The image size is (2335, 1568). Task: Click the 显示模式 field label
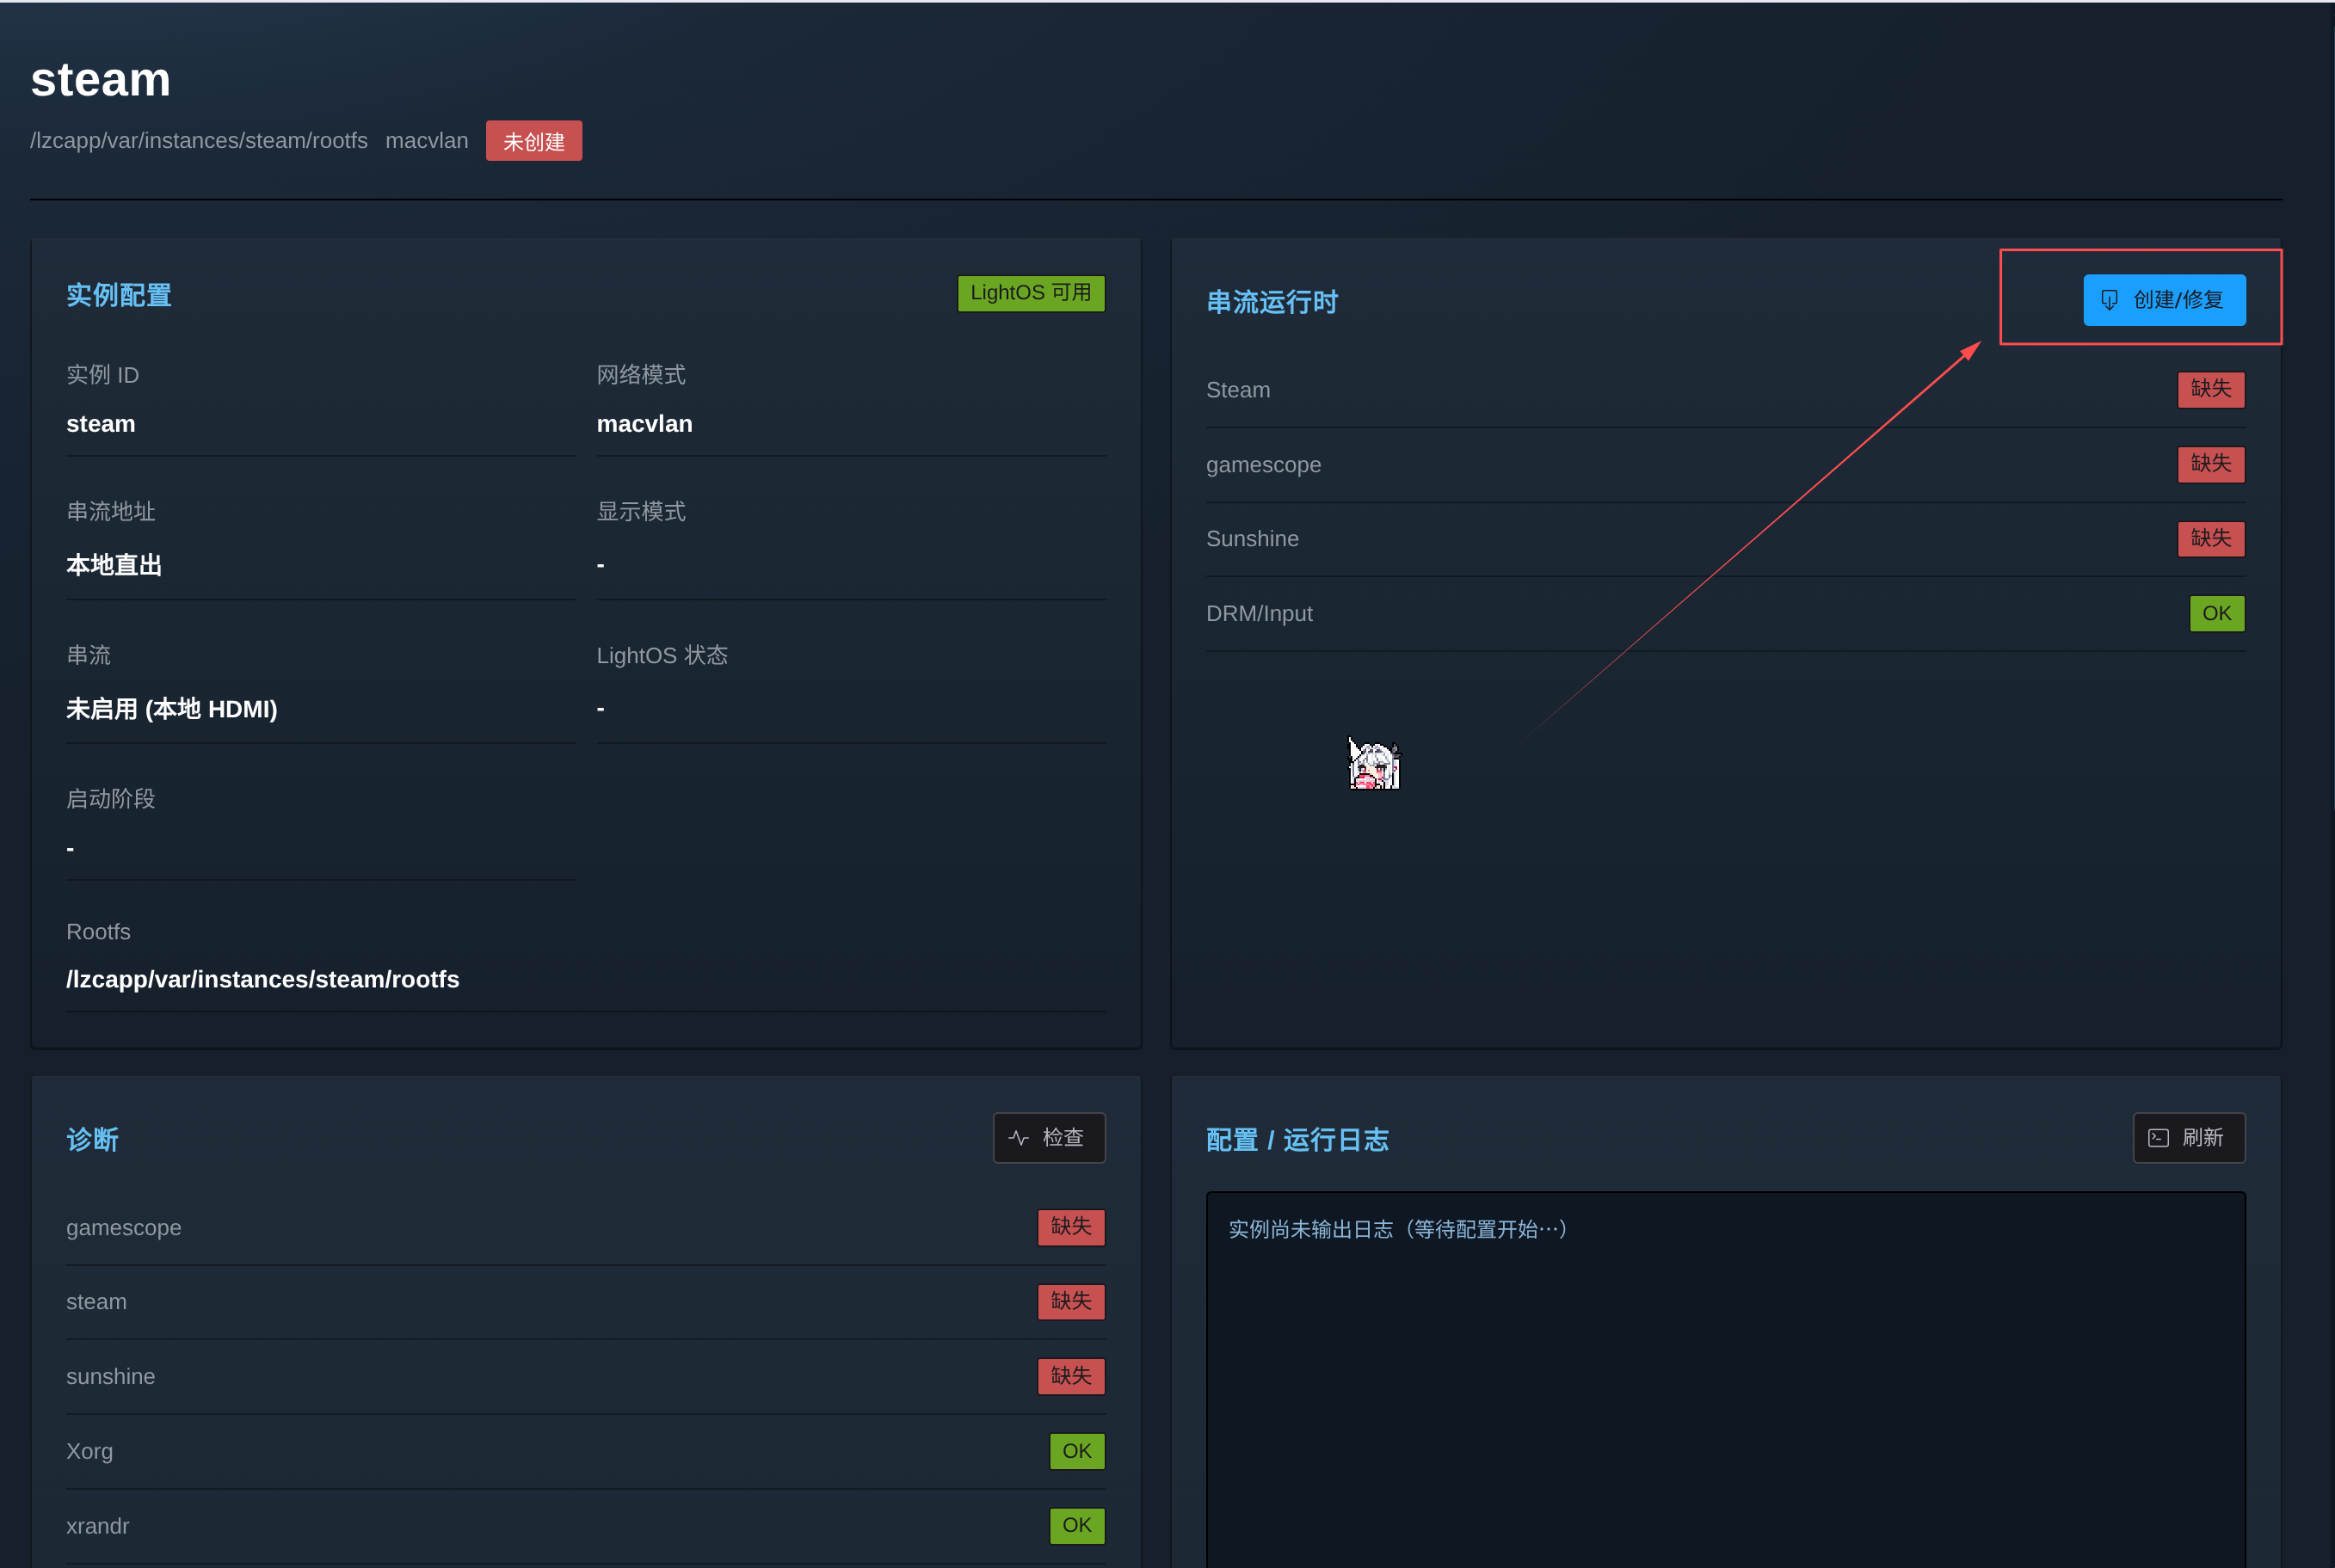[x=641, y=512]
